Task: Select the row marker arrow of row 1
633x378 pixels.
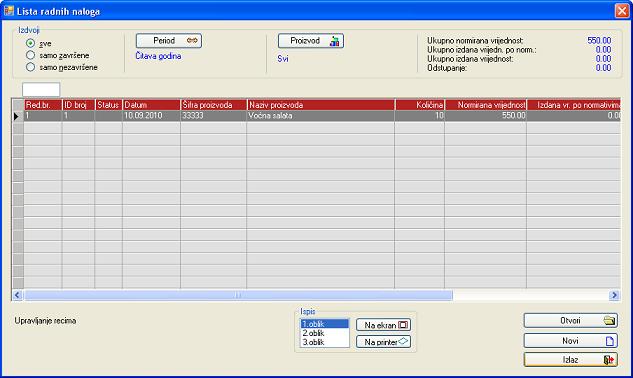Action: point(18,116)
